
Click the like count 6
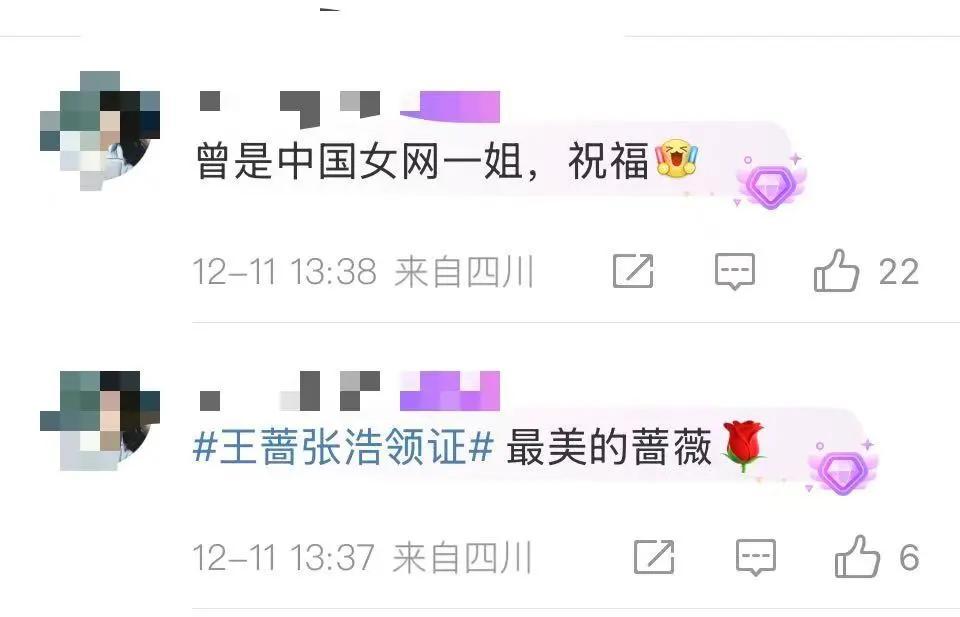pos(909,557)
